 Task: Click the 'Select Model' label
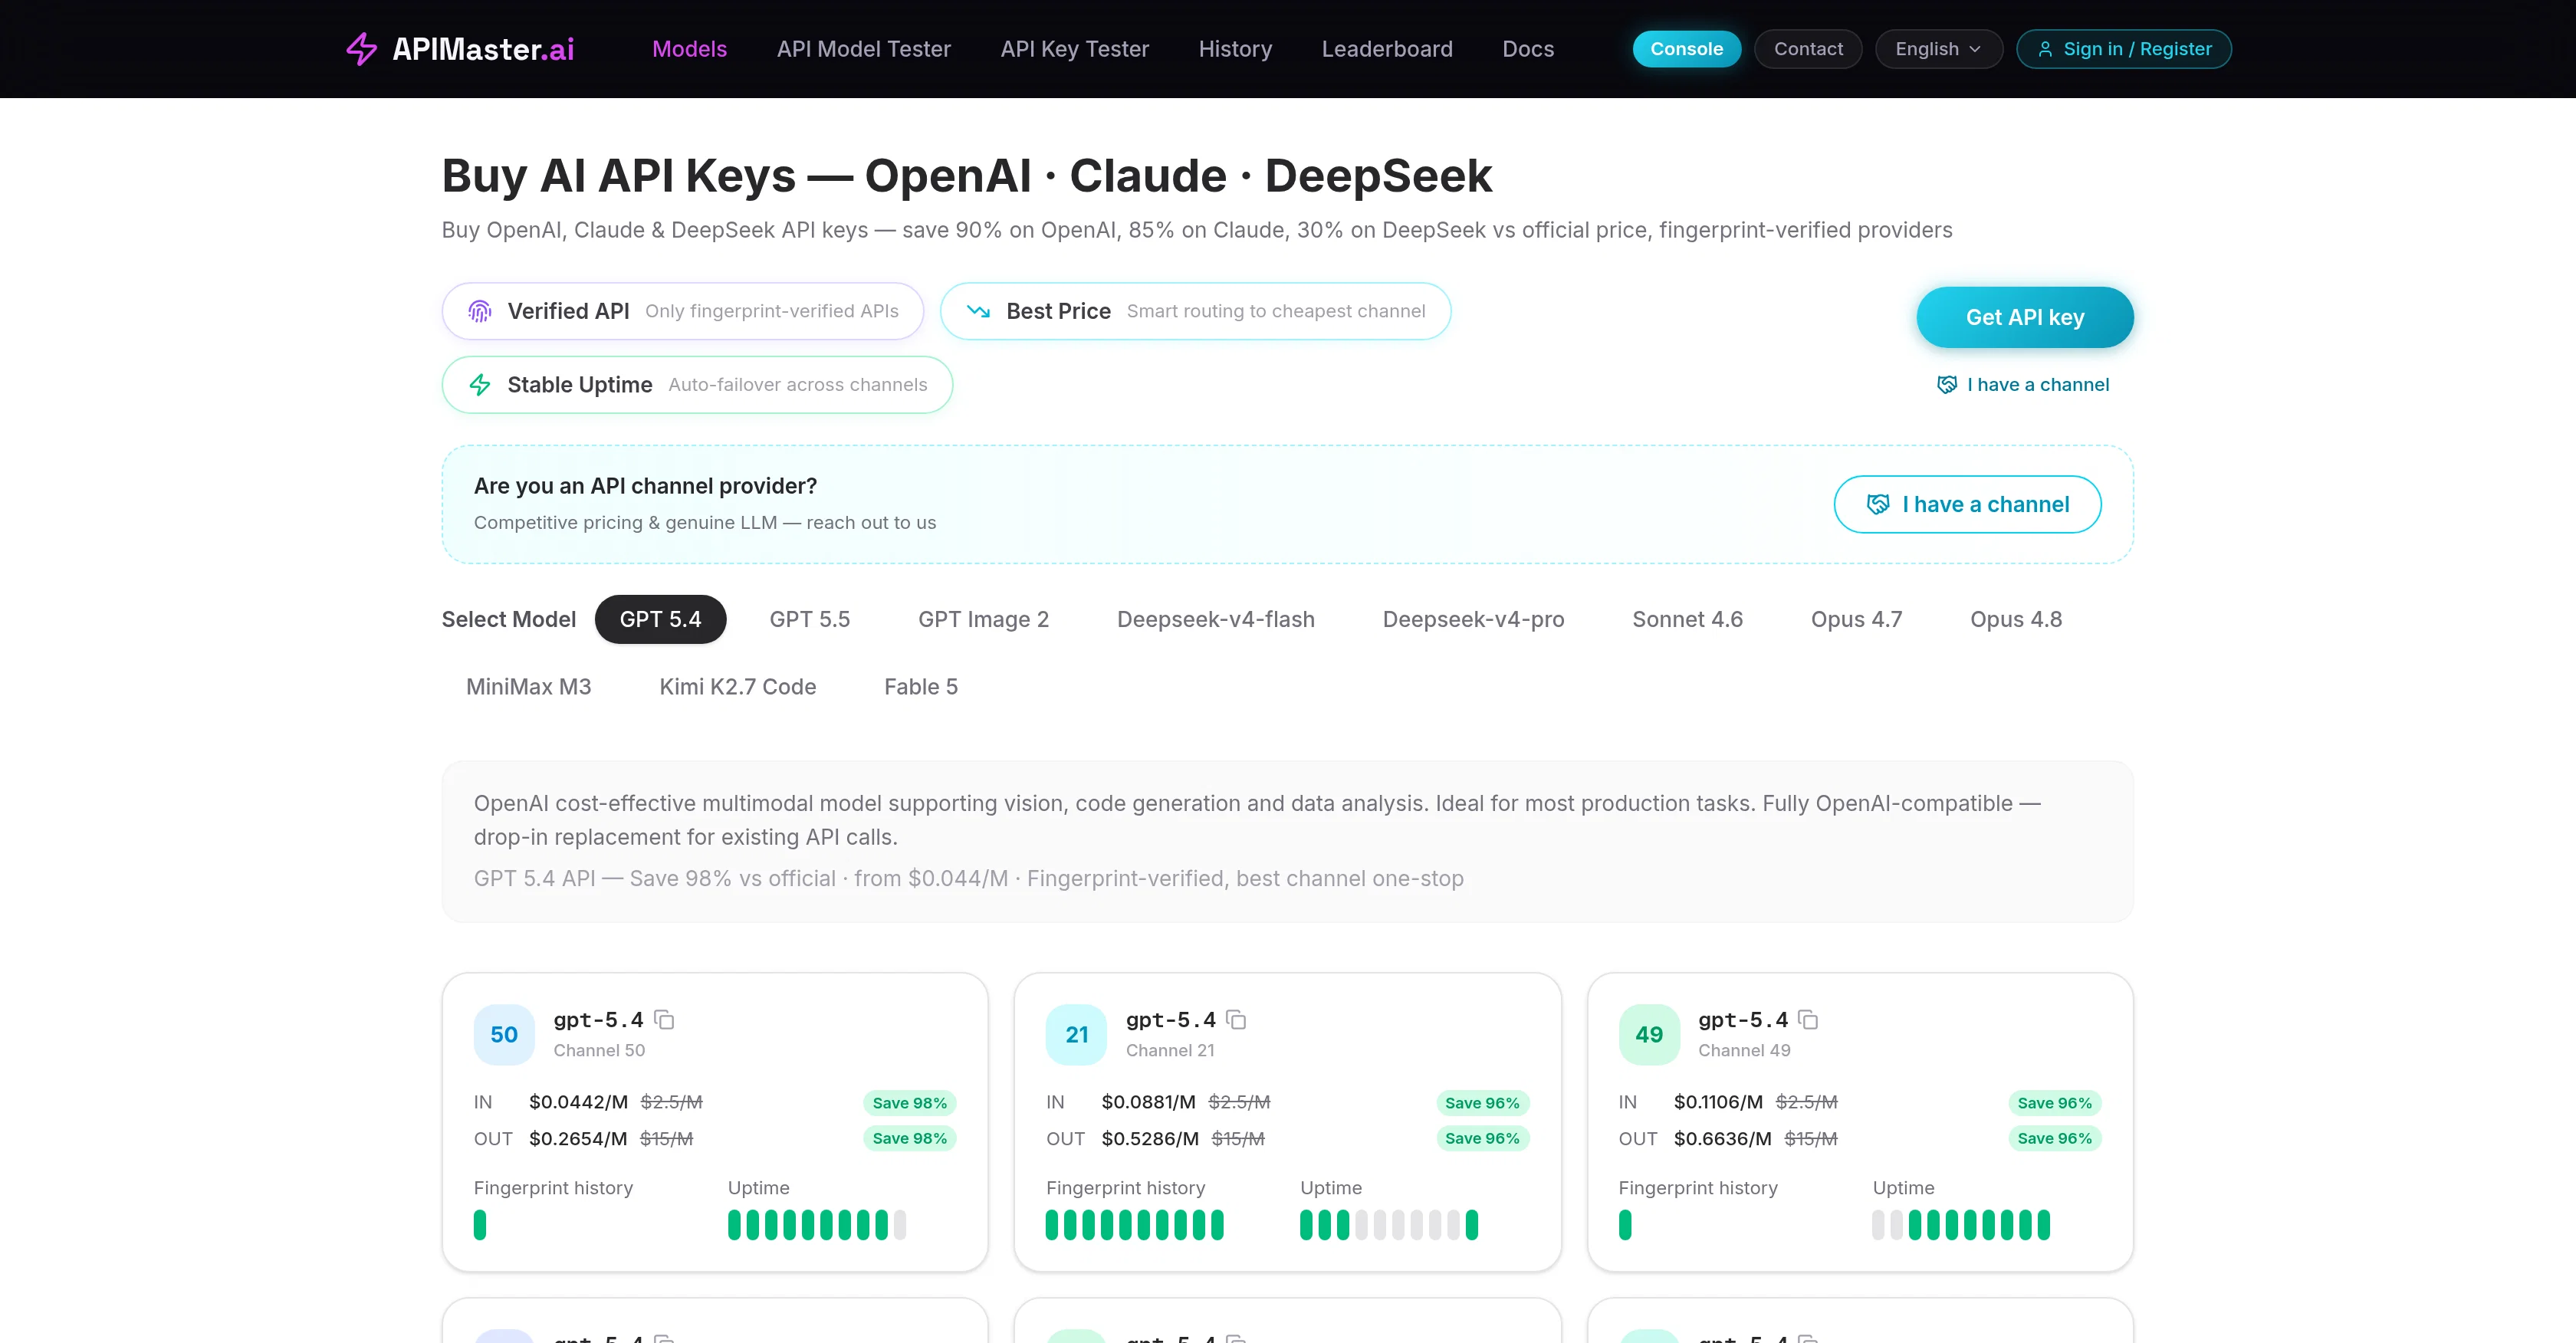click(509, 619)
